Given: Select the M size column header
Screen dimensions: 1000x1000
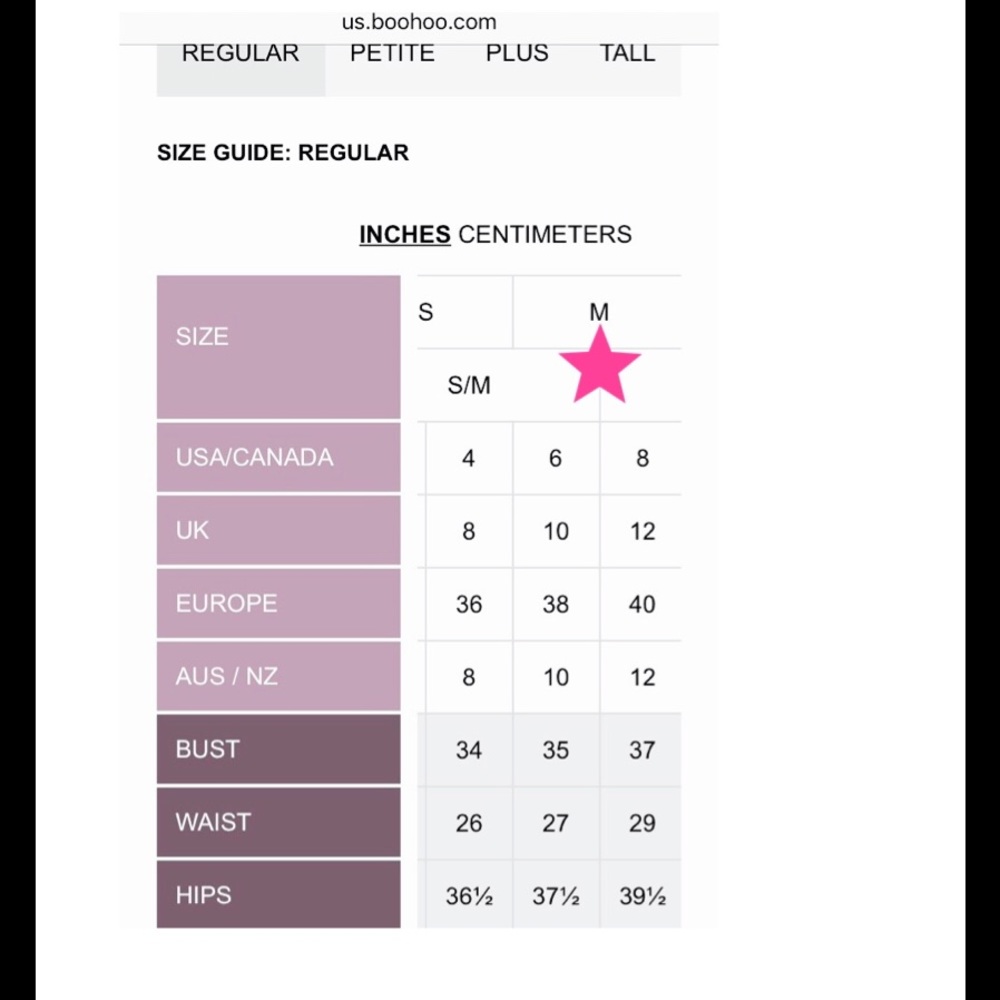Looking at the screenshot, I should pyautogui.click(x=598, y=312).
